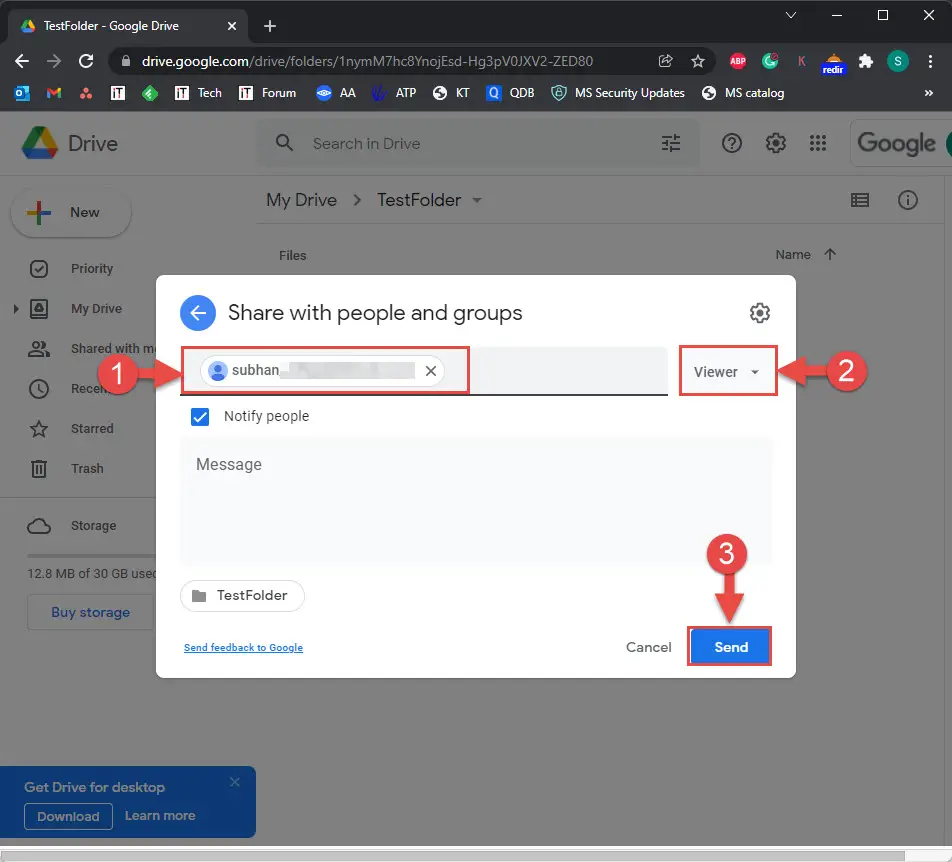Click the browser forward arrow
Viewport: 952px width, 862px height.
point(54,61)
